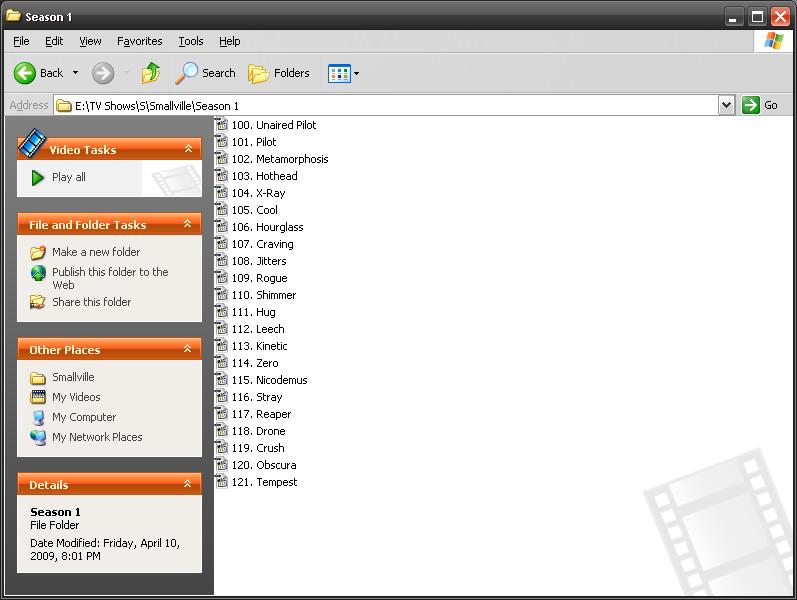The image size is (797, 600).
Task: Click the Smallville folder icon
Action: click(x=38, y=378)
